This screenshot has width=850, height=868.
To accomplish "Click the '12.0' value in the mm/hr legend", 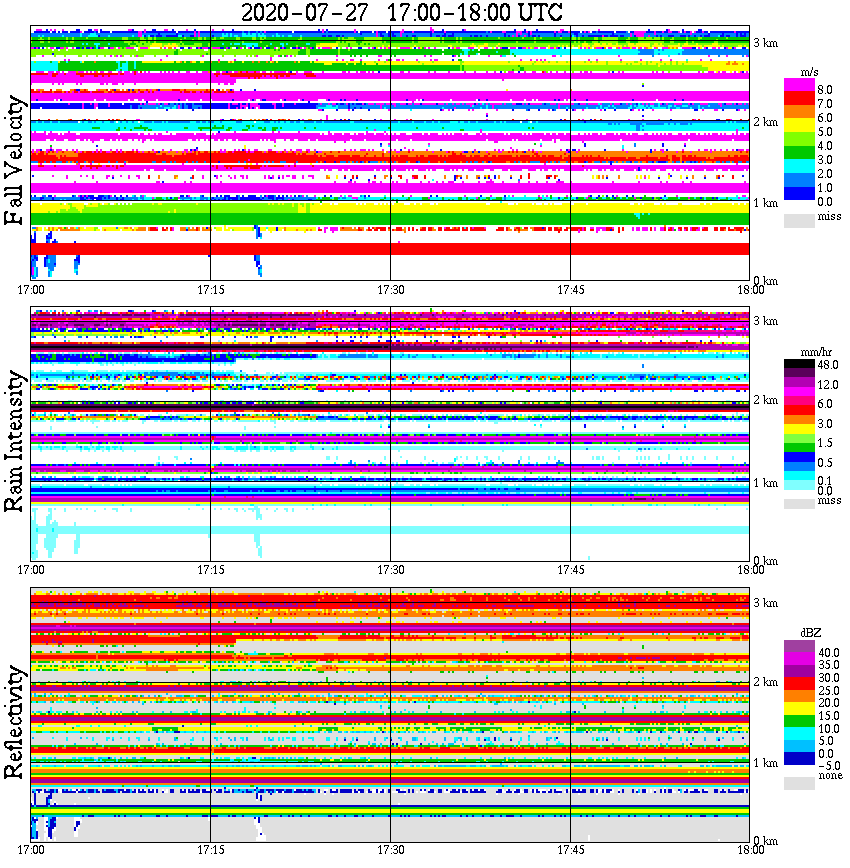I will pyautogui.click(x=828, y=385).
